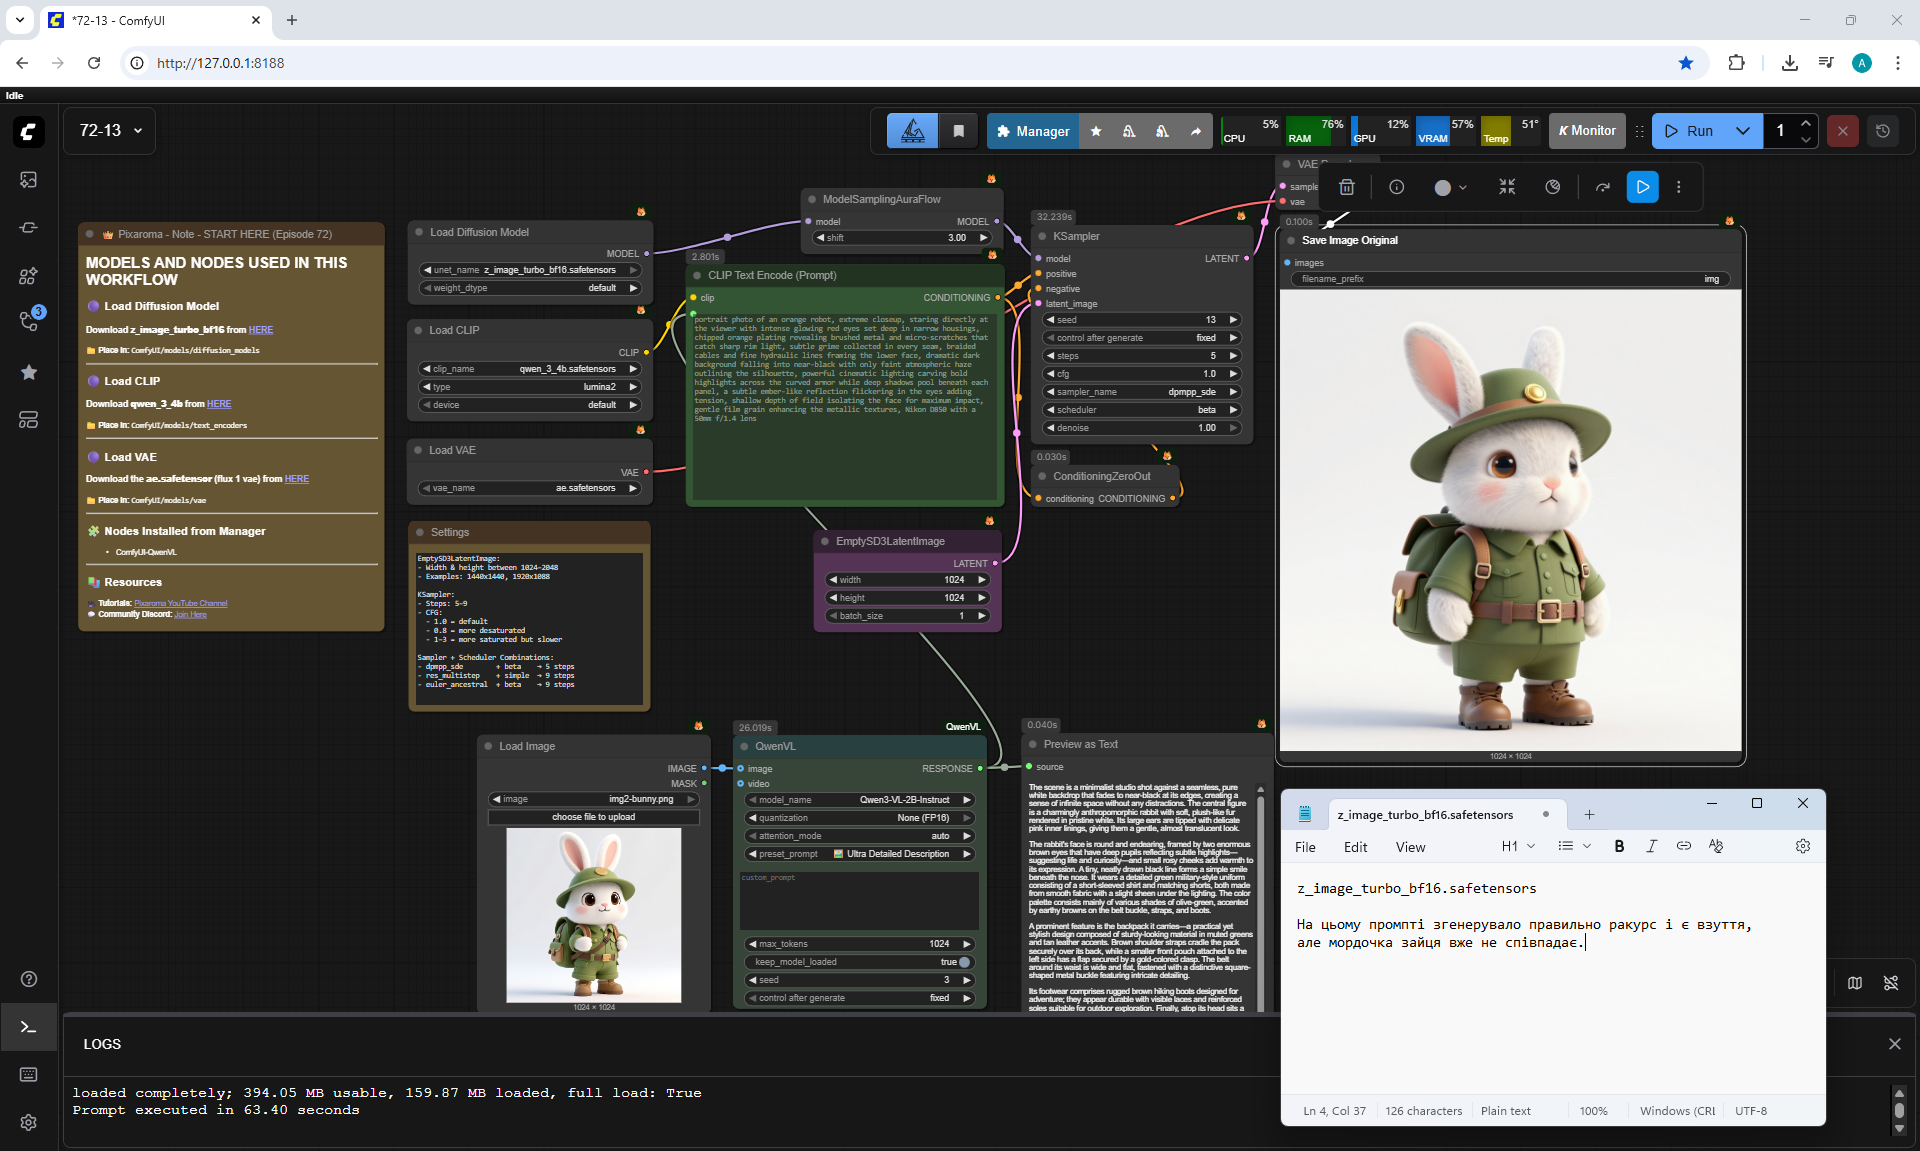Click the Manager button
Screen dimensions: 1920x1151
click(x=1033, y=131)
